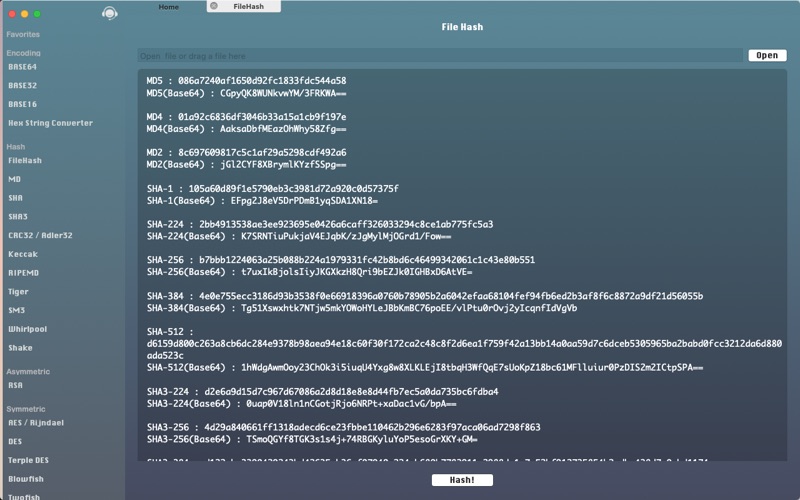
Task: Open DES in the sidebar
Action: pos(15,441)
